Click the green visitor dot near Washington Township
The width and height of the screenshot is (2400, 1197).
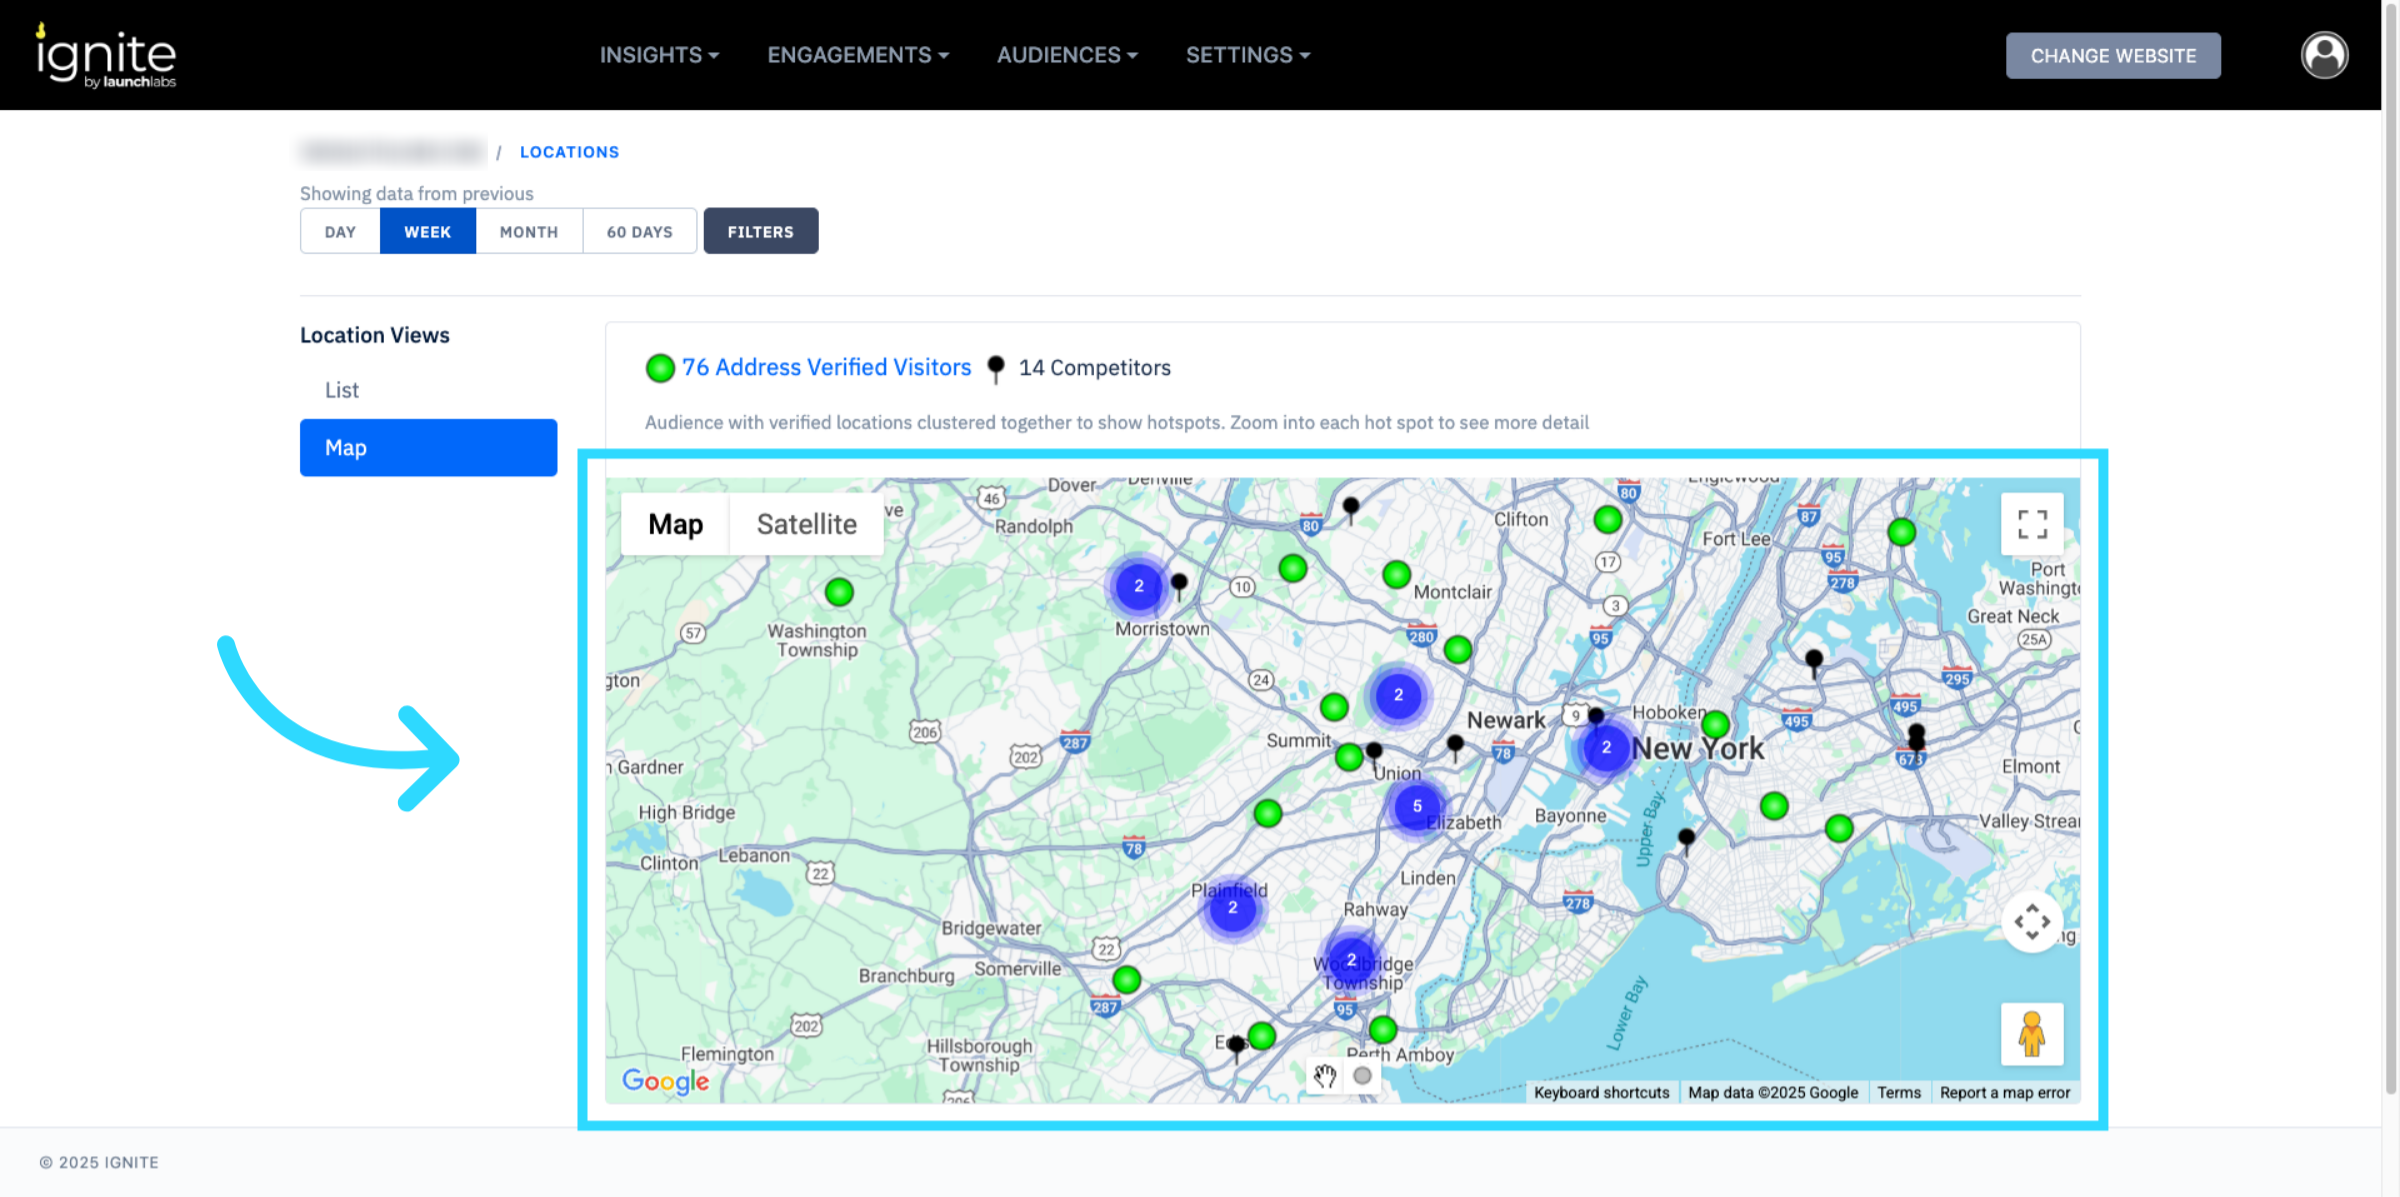[839, 592]
